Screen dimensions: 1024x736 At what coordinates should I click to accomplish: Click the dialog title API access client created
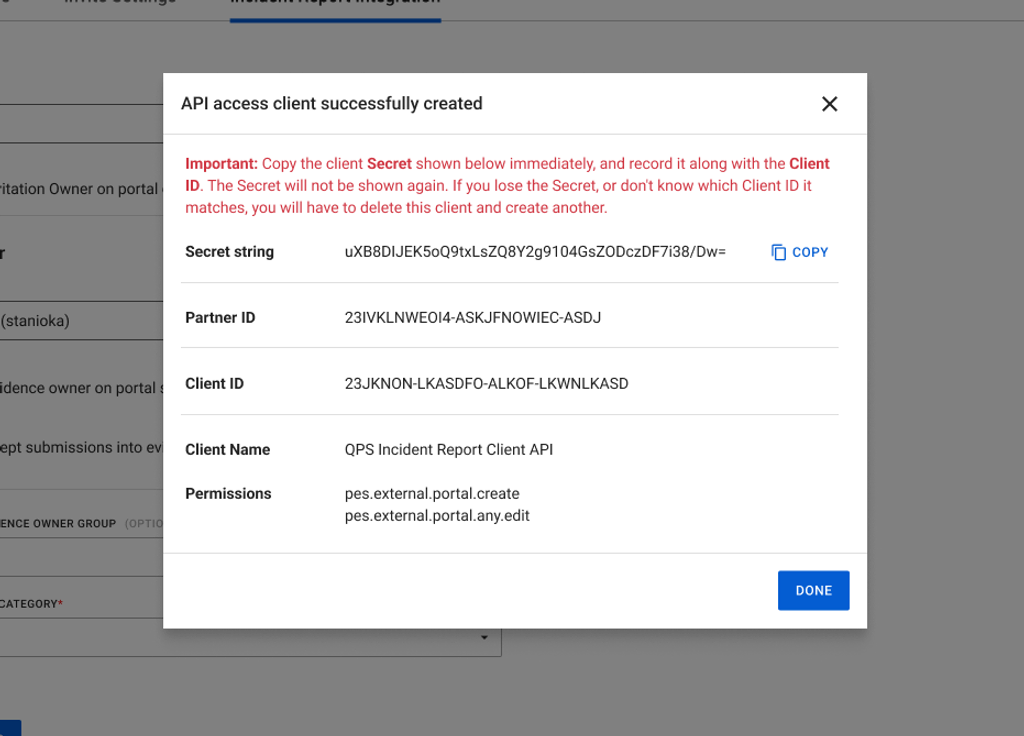pos(332,103)
